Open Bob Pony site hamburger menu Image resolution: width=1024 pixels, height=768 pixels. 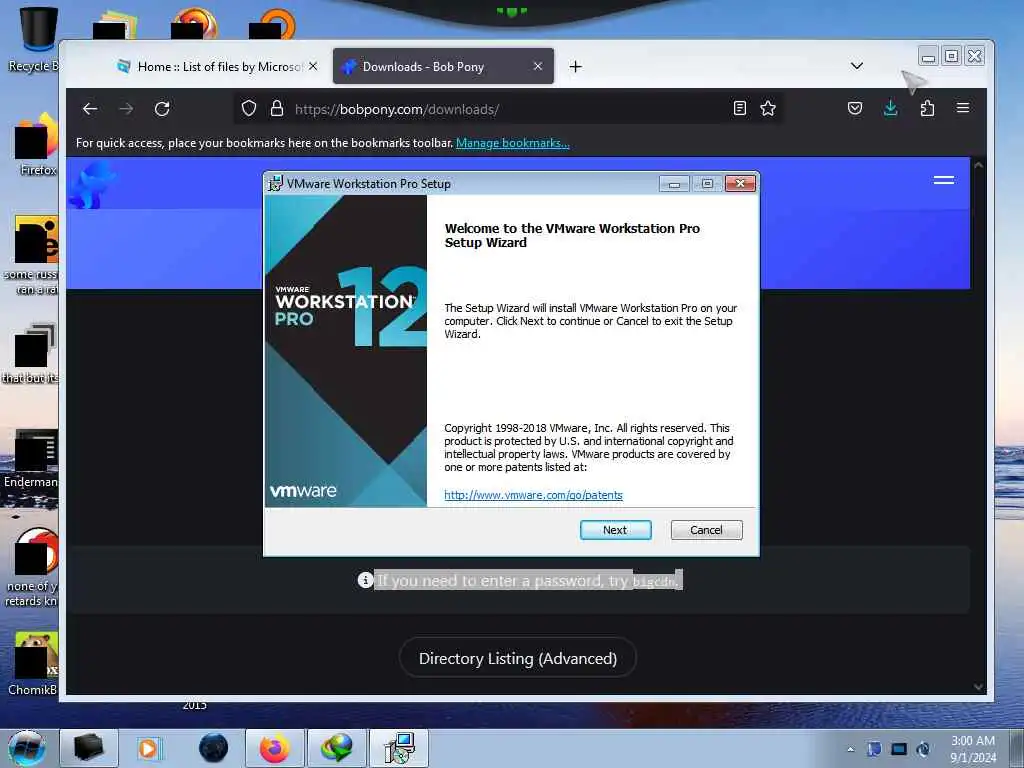pos(944,180)
